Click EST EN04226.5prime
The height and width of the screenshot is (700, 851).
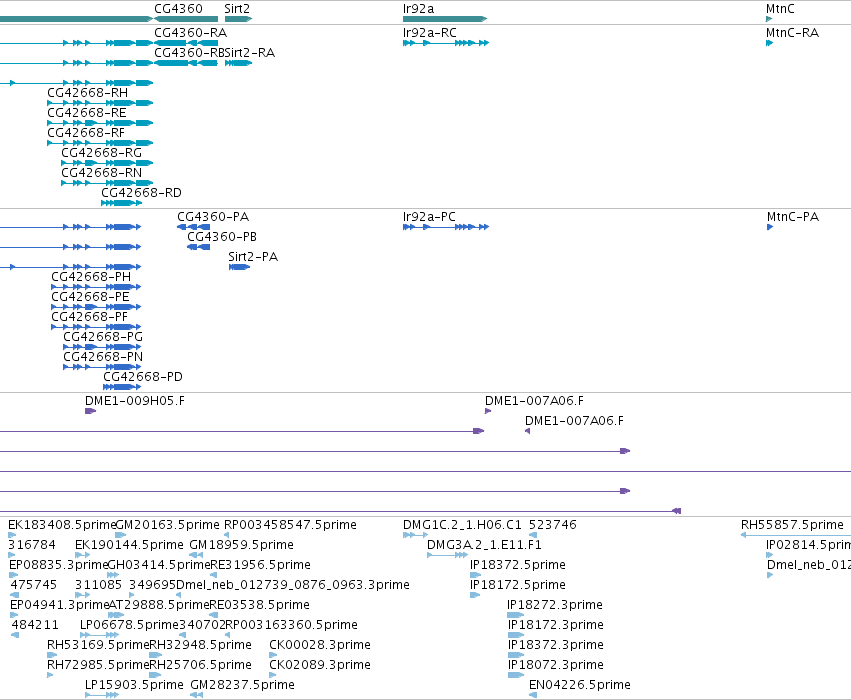click(x=580, y=685)
